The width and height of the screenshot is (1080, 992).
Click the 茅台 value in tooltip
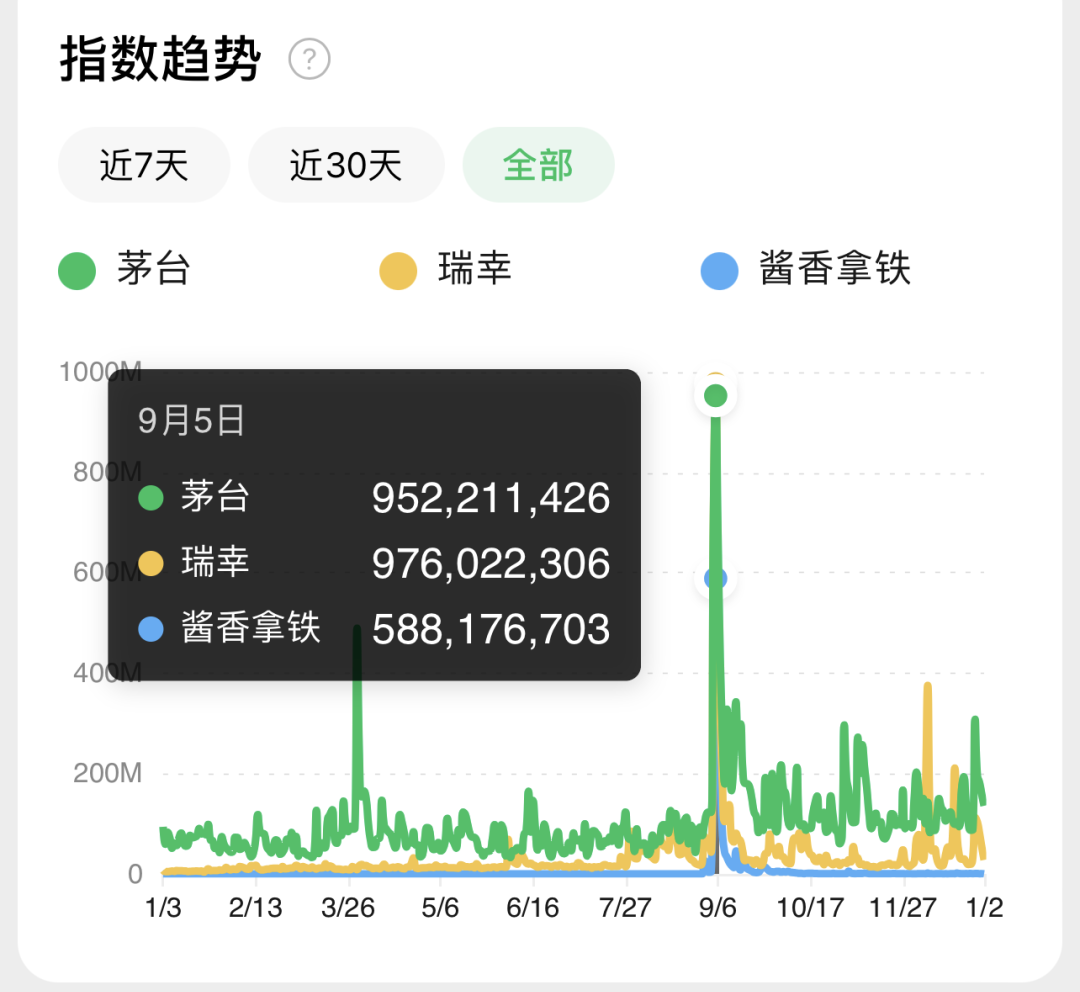tap(491, 498)
